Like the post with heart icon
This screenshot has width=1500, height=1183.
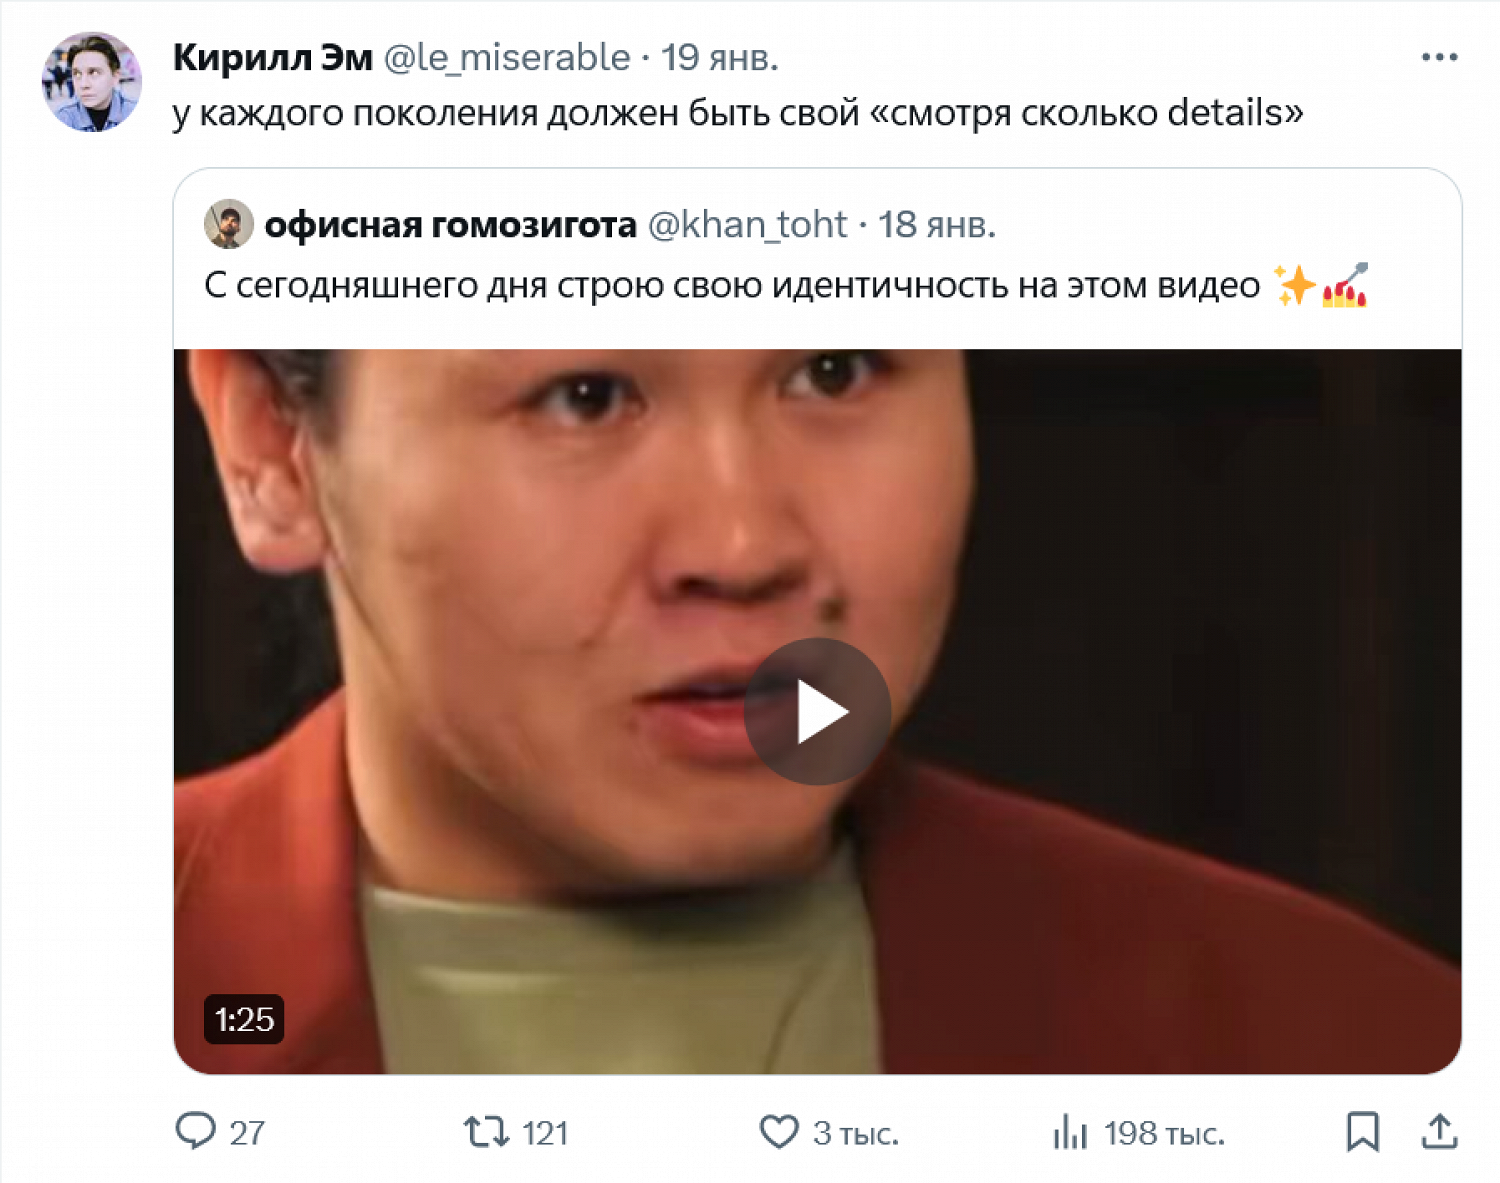pyautogui.click(x=779, y=1132)
